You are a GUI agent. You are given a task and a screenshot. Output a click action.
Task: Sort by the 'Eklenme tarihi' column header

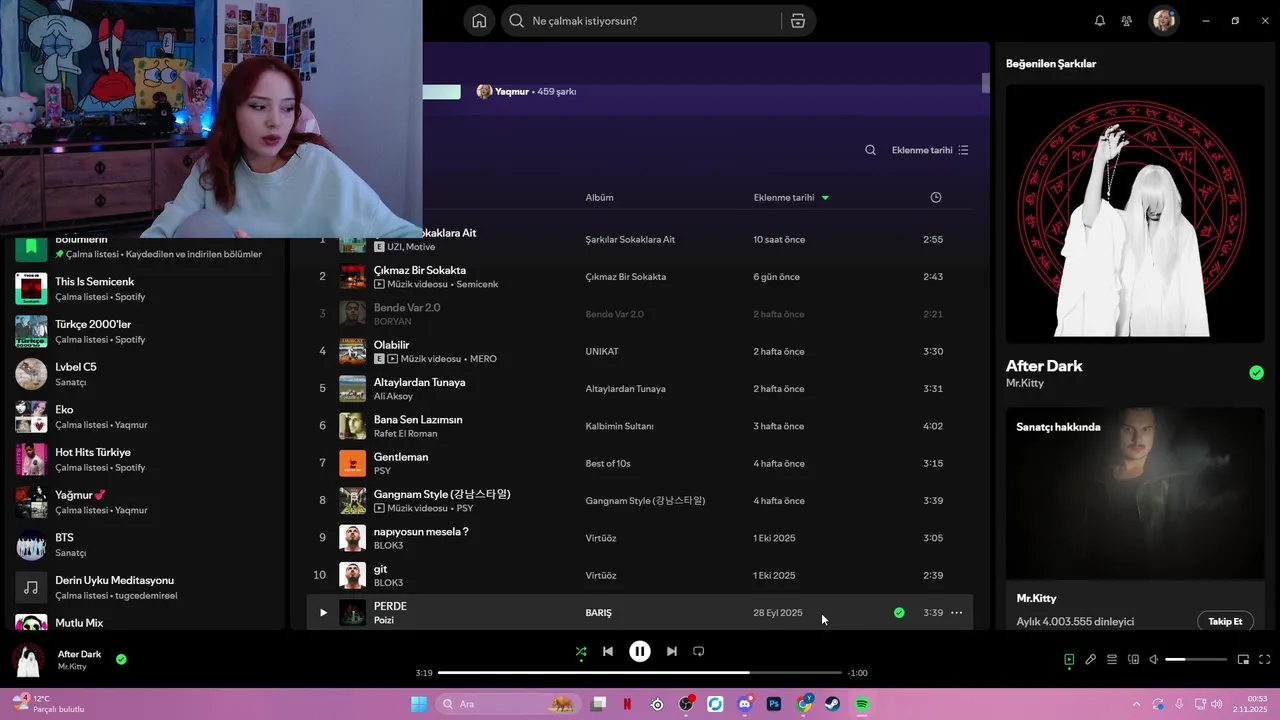[x=791, y=198]
